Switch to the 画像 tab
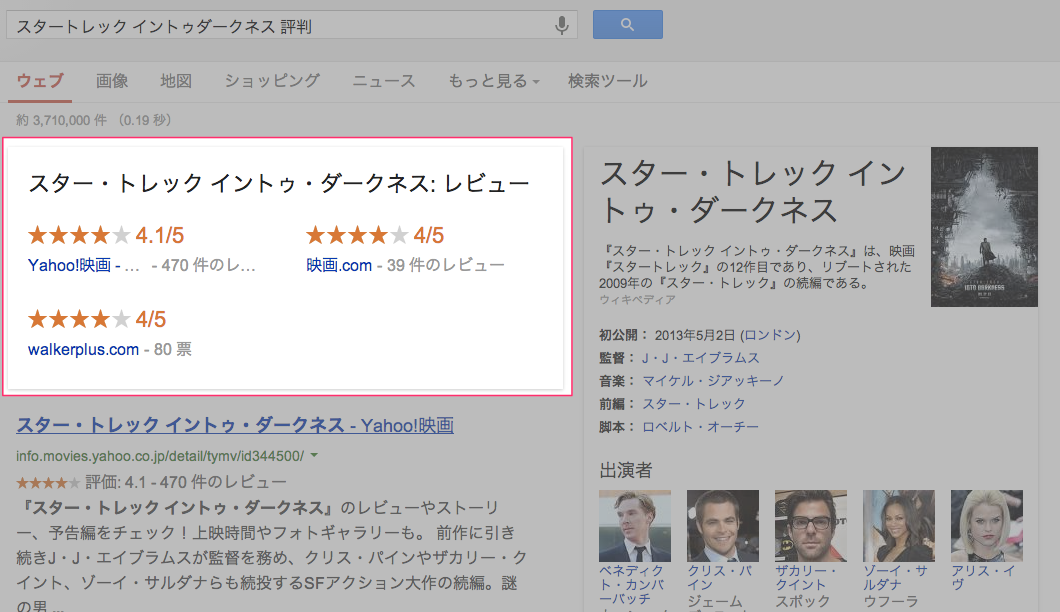Image resolution: width=1060 pixels, height=612 pixels. coord(112,81)
